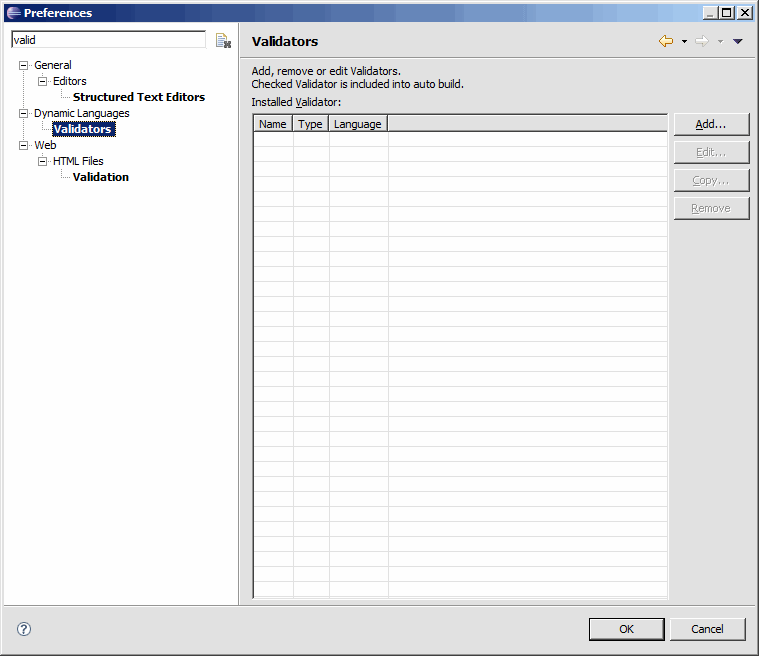Go back using the yellow arrow

[666, 41]
